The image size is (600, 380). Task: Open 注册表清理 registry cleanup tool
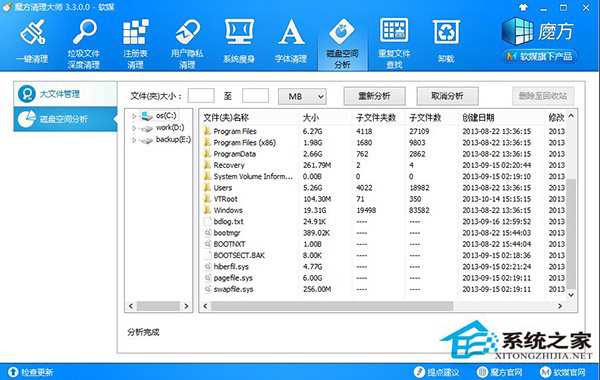[x=135, y=43]
